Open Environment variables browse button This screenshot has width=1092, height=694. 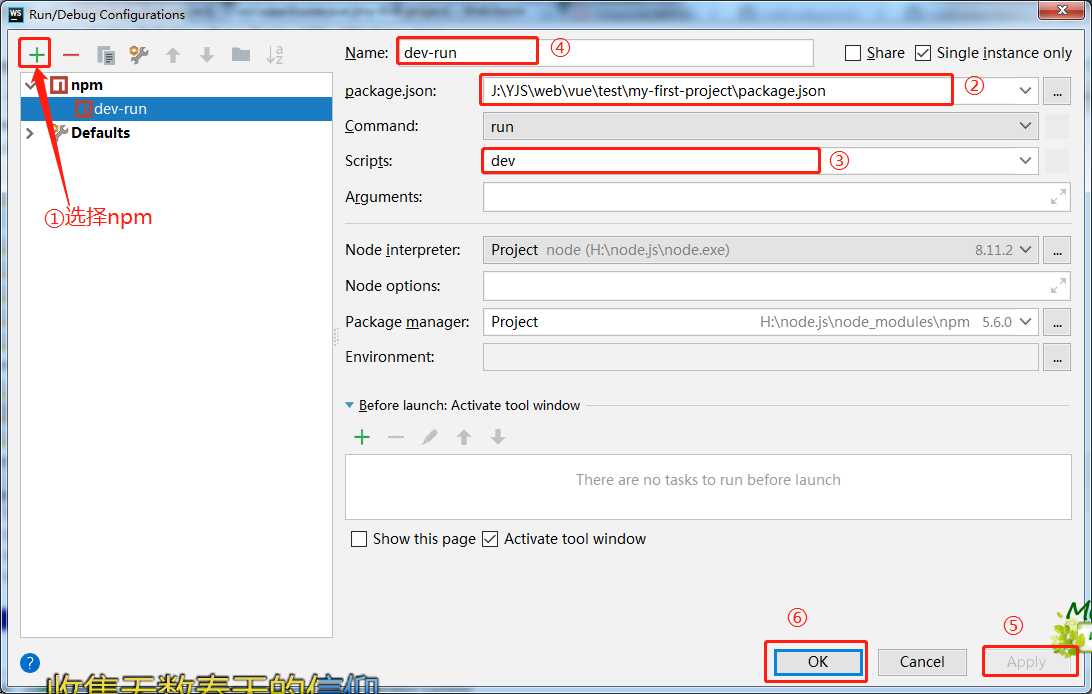click(1056, 358)
